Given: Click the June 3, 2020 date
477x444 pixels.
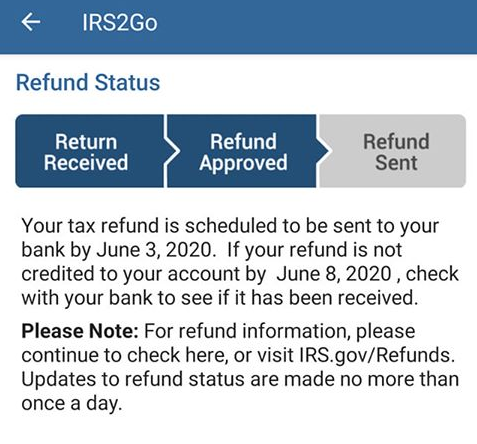Looking at the screenshot, I should click(154, 250).
